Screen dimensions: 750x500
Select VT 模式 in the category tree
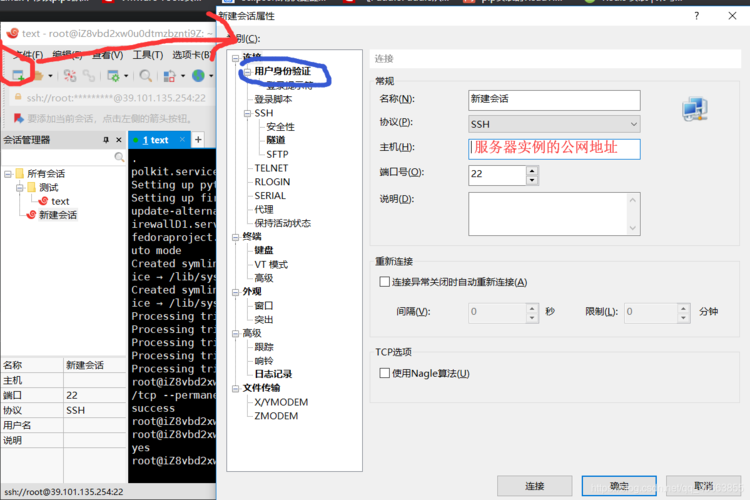click(271, 265)
